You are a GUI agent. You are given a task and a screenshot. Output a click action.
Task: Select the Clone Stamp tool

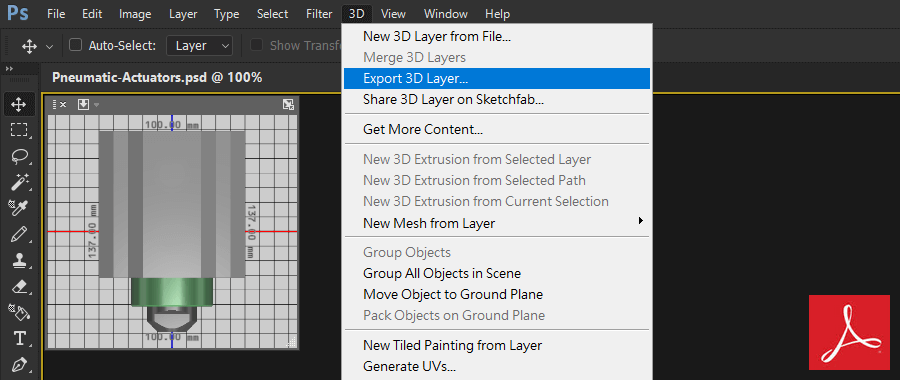[x=19, y=260]
